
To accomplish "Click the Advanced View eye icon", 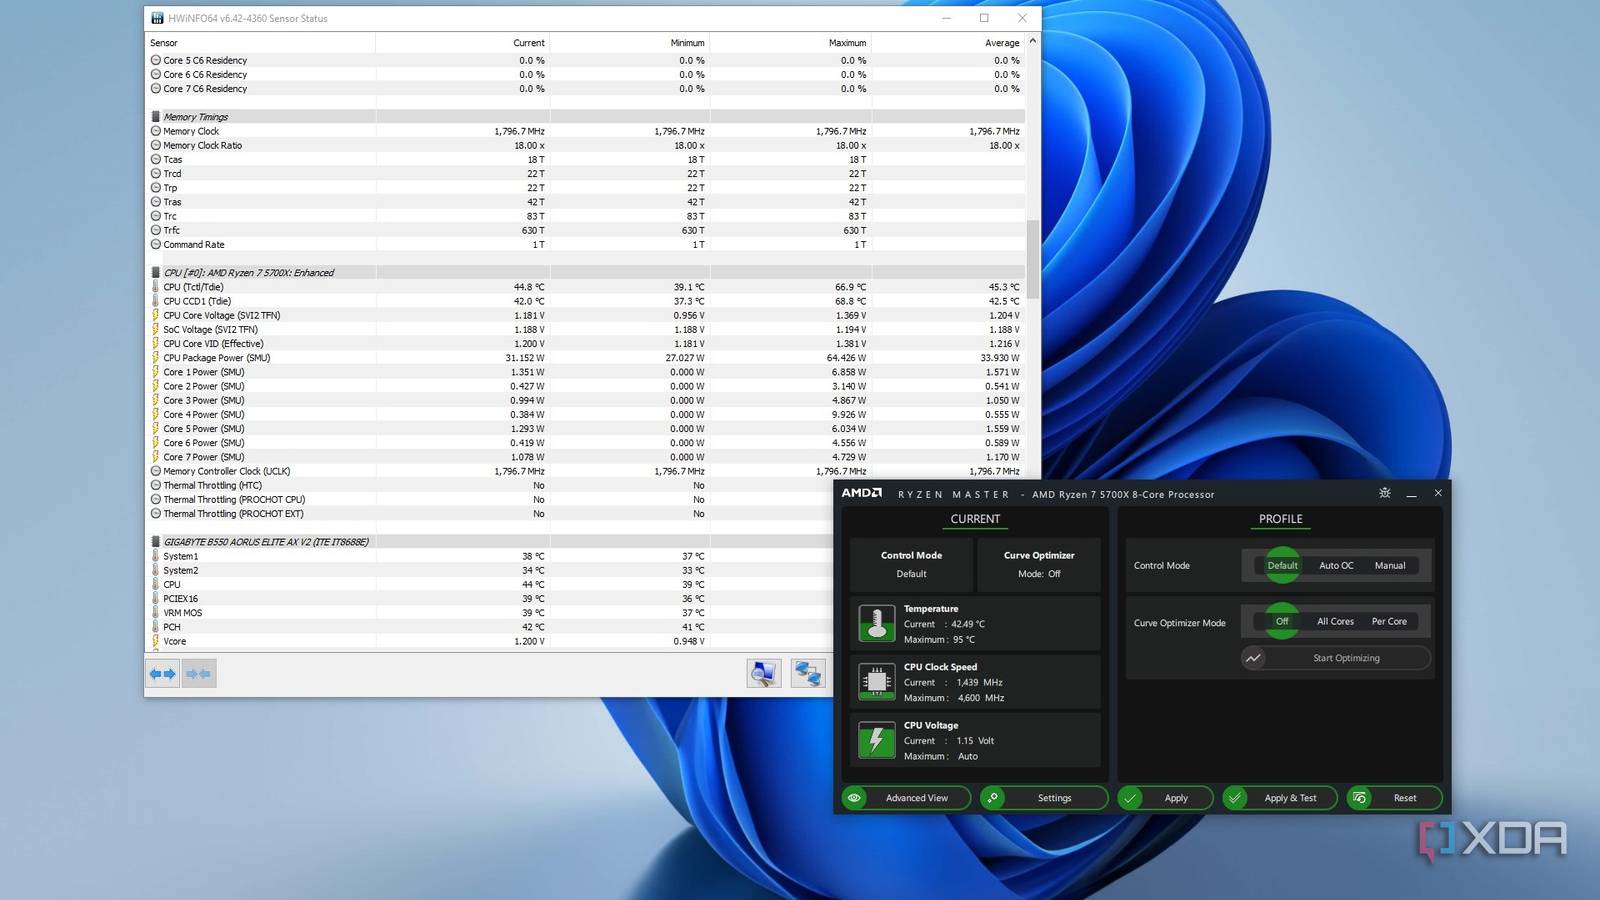I will pos(854,798).
